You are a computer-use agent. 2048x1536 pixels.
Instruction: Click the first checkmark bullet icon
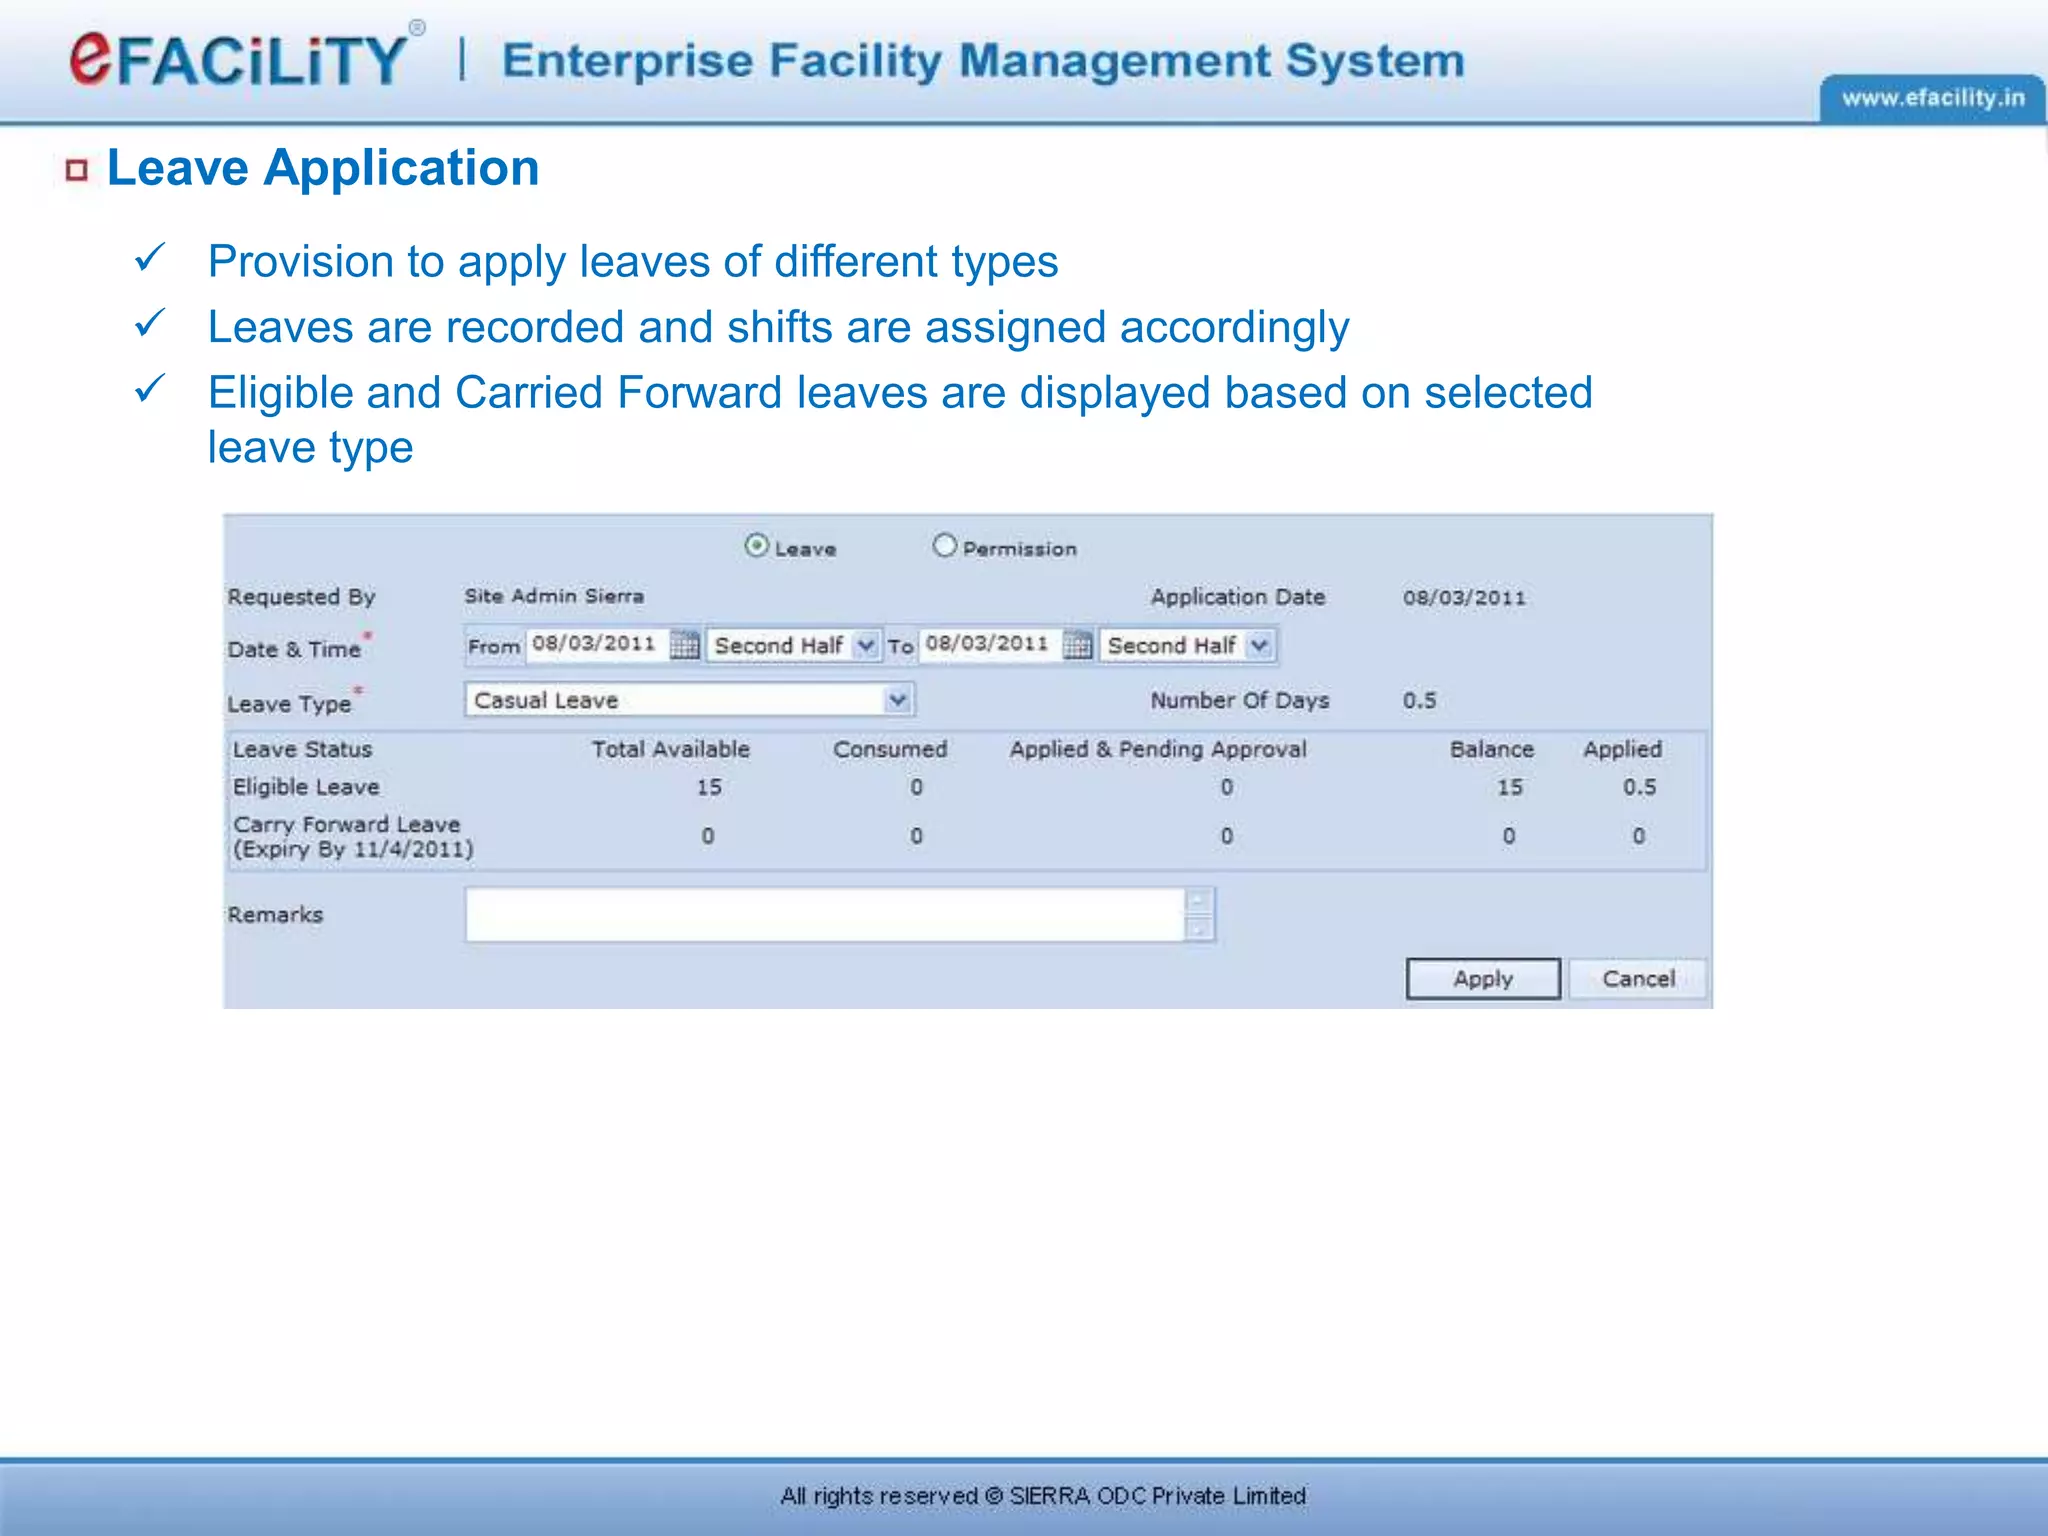click(149, 258)
